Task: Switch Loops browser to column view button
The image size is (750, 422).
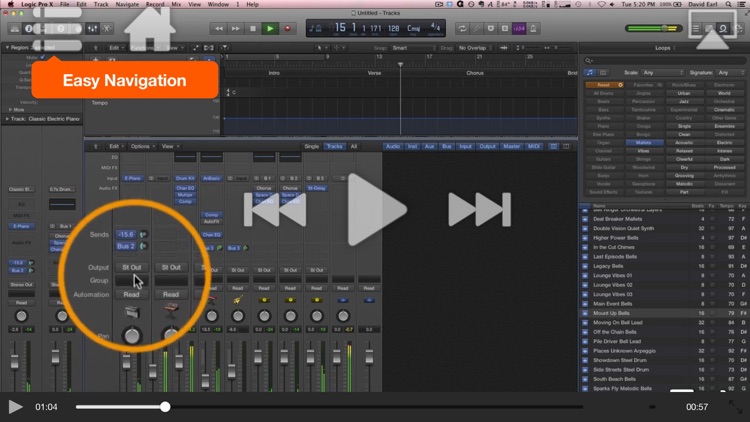Action: [x=603, y=73]
